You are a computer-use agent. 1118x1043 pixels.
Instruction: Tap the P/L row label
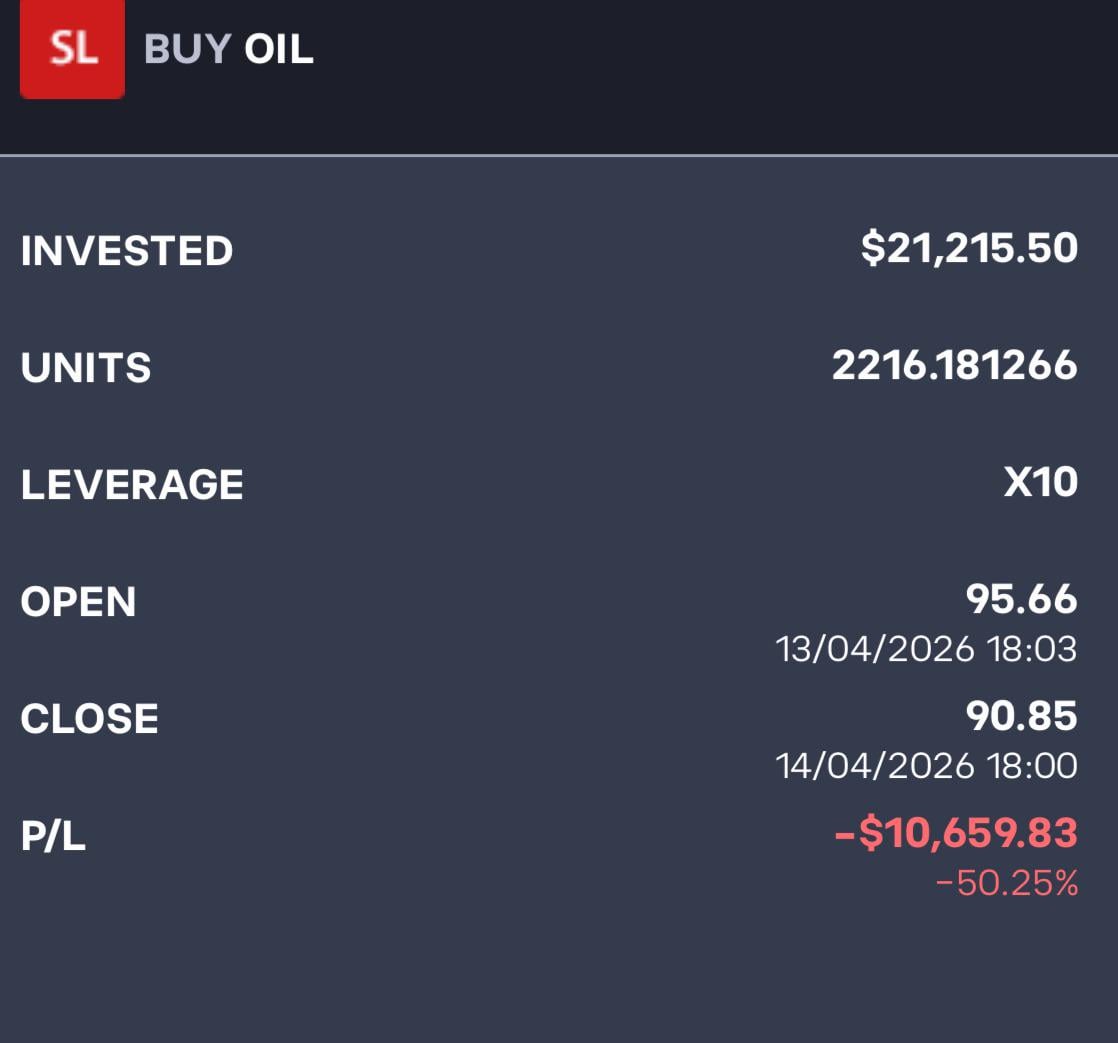point(53,836)
